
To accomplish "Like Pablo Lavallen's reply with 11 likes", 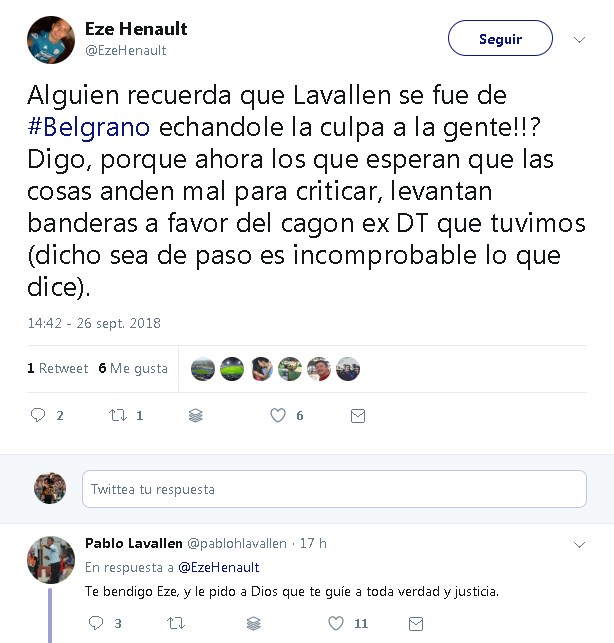I will pos(336,623).
